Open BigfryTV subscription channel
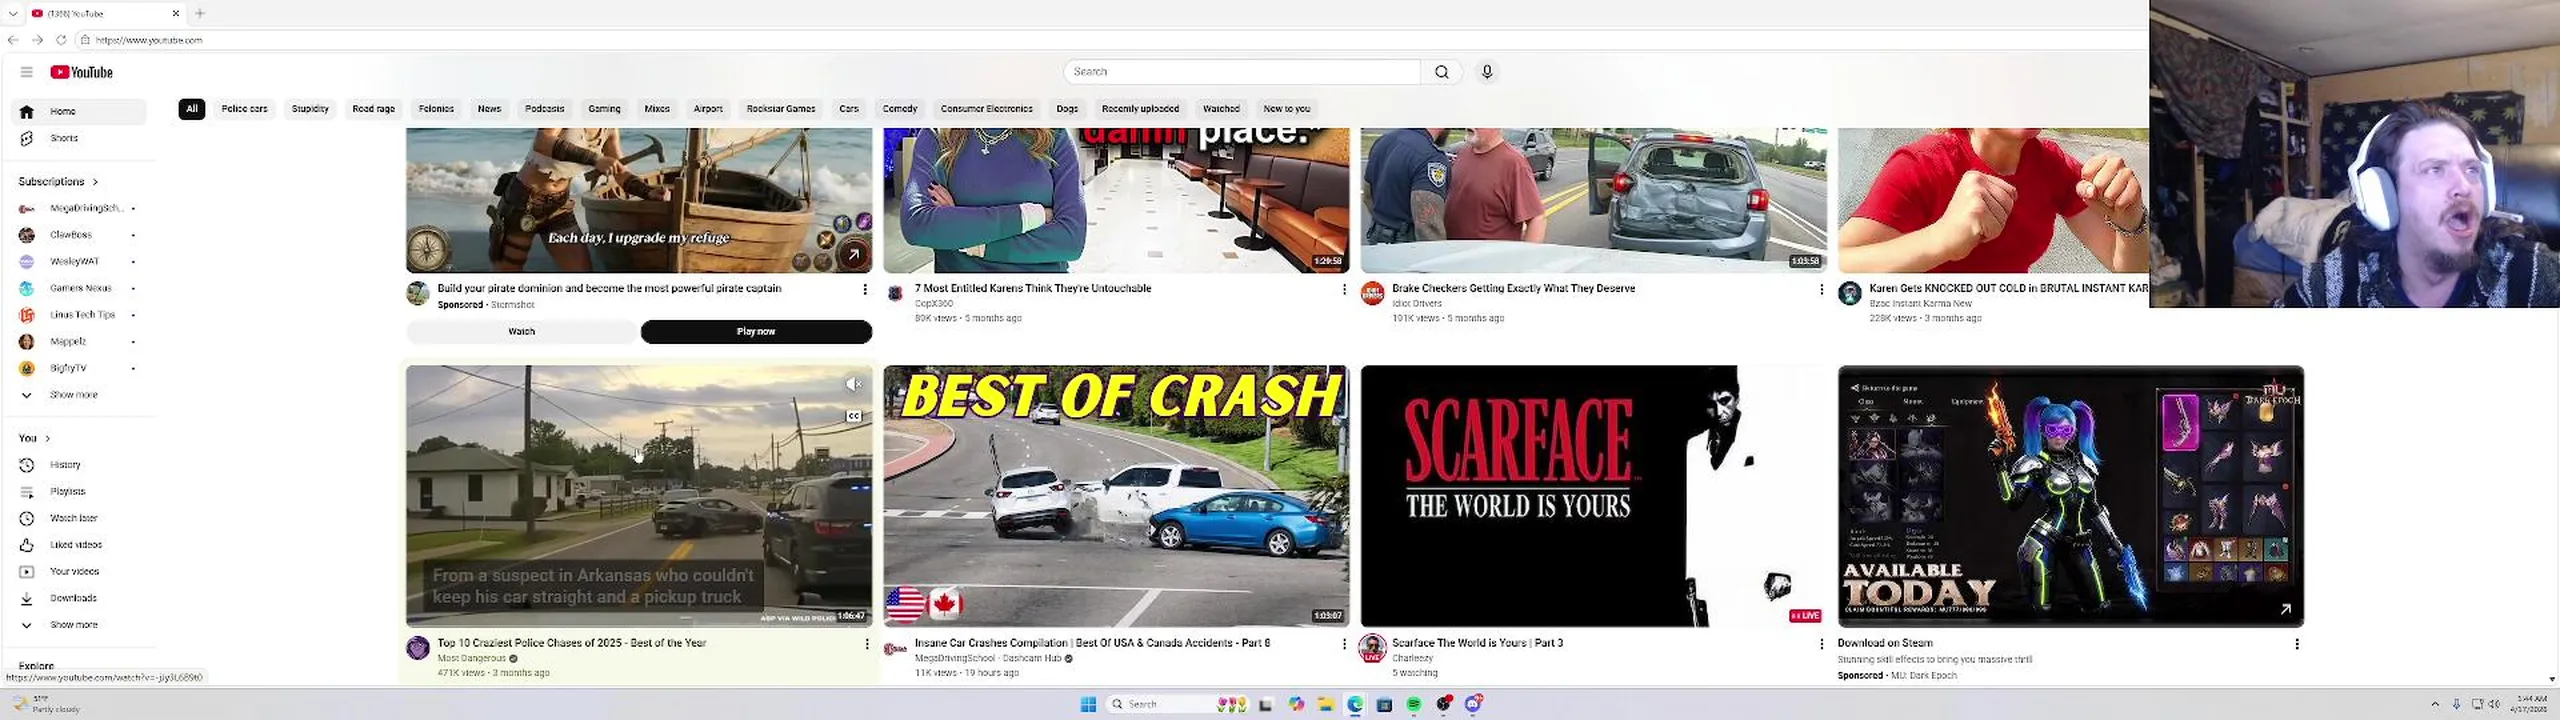This screenshot has width=2560, height=720. [x=78, y=368]
